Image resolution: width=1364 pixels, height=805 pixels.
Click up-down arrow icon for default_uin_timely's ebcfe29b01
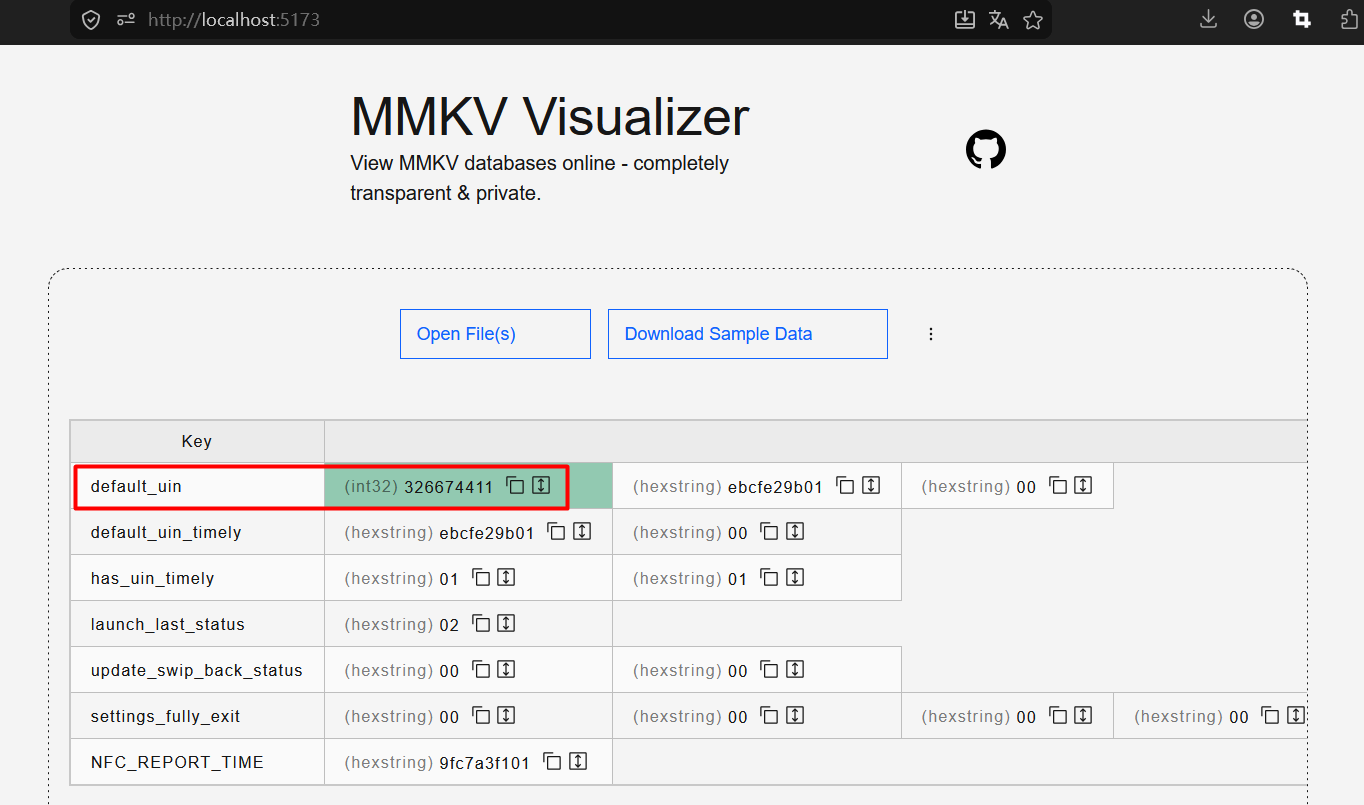click(x=583, y=532)
